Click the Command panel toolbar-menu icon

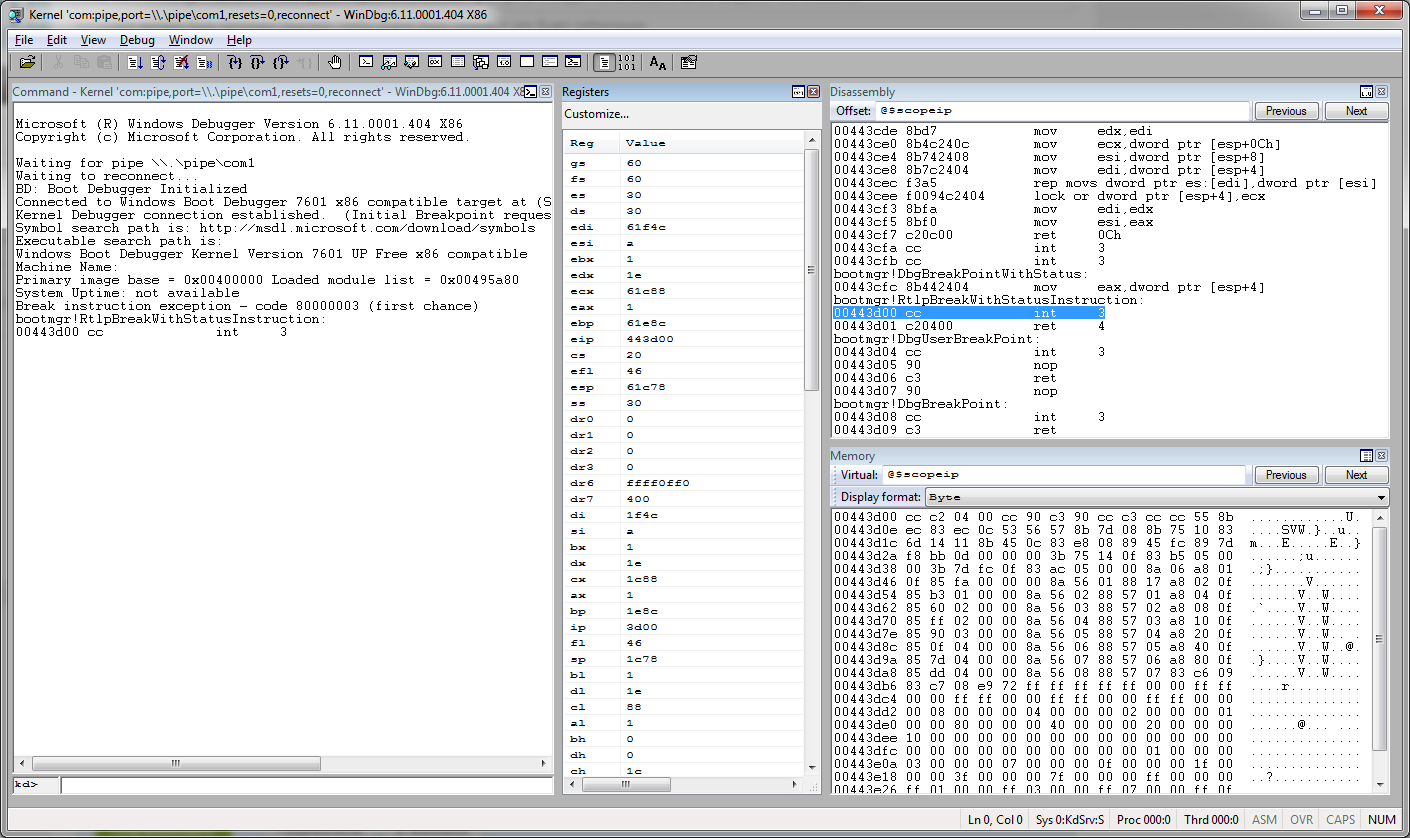pyautogui.click(x=531, y=92)
